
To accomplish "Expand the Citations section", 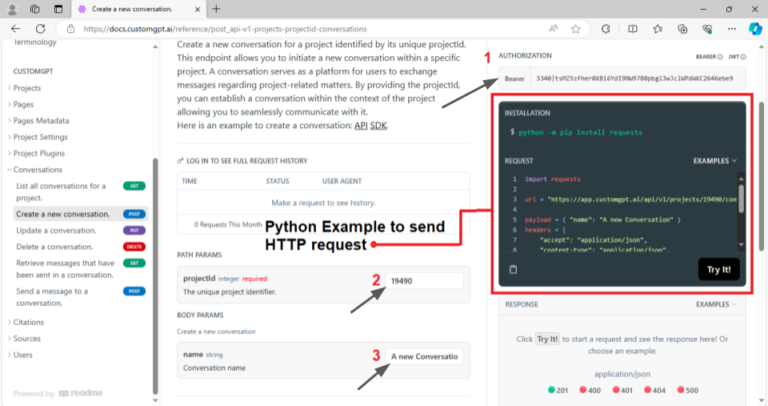I will [28, 322].
